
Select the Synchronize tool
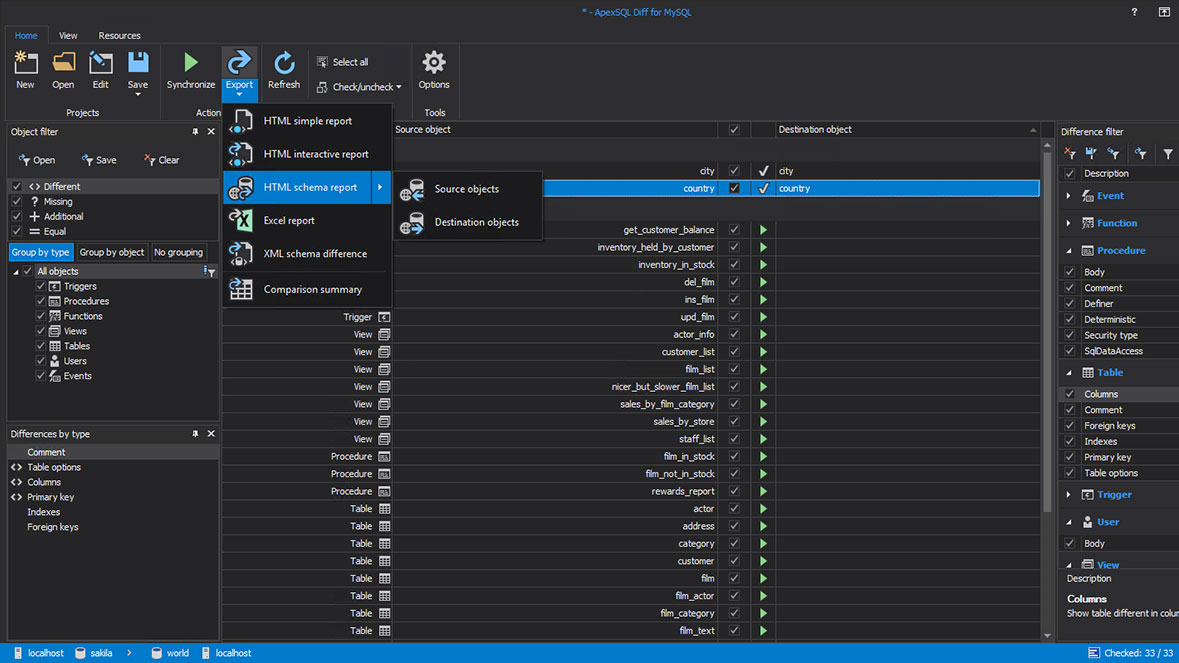[190, 69]
